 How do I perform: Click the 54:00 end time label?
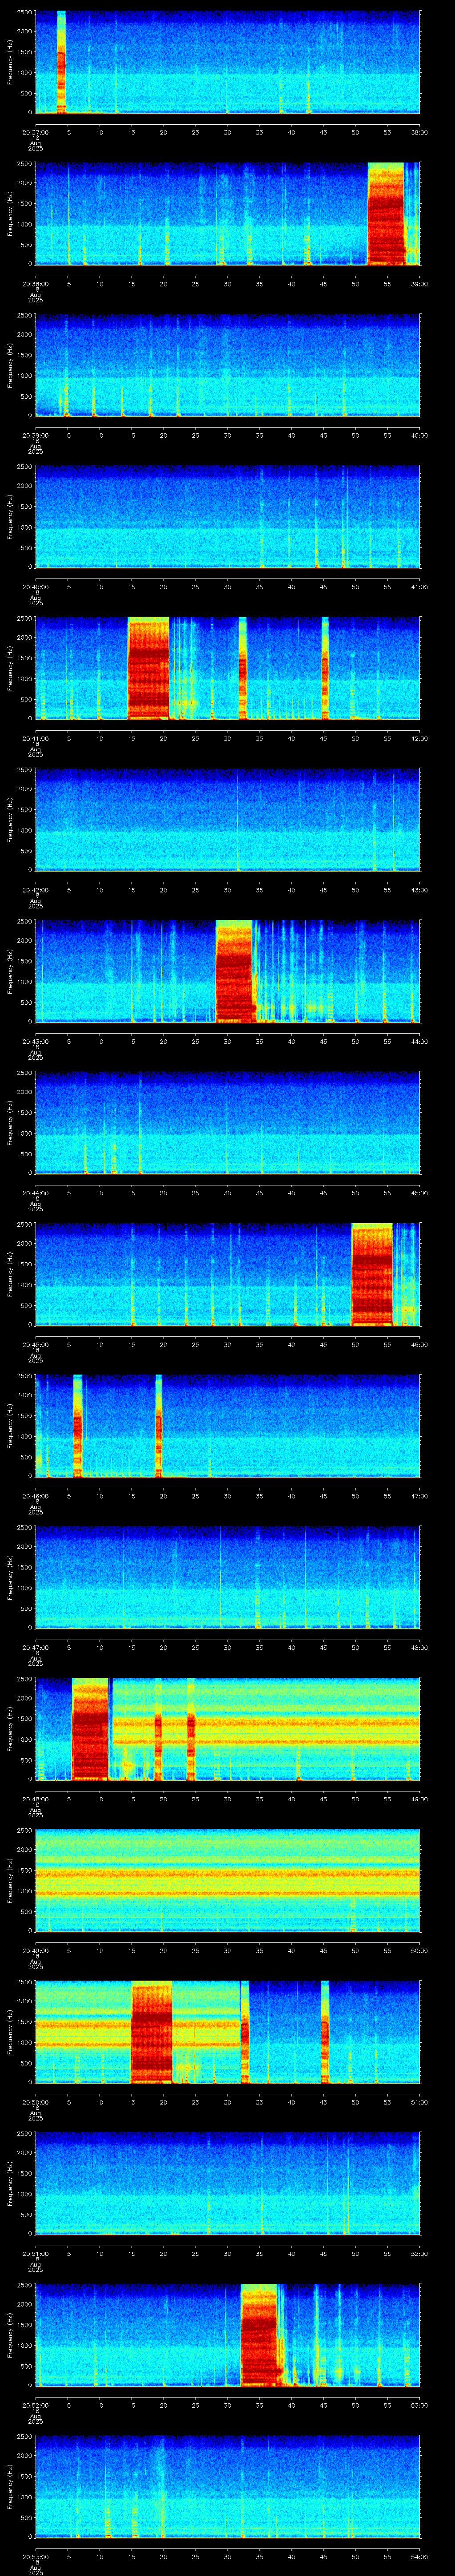tap(419, 2556)
